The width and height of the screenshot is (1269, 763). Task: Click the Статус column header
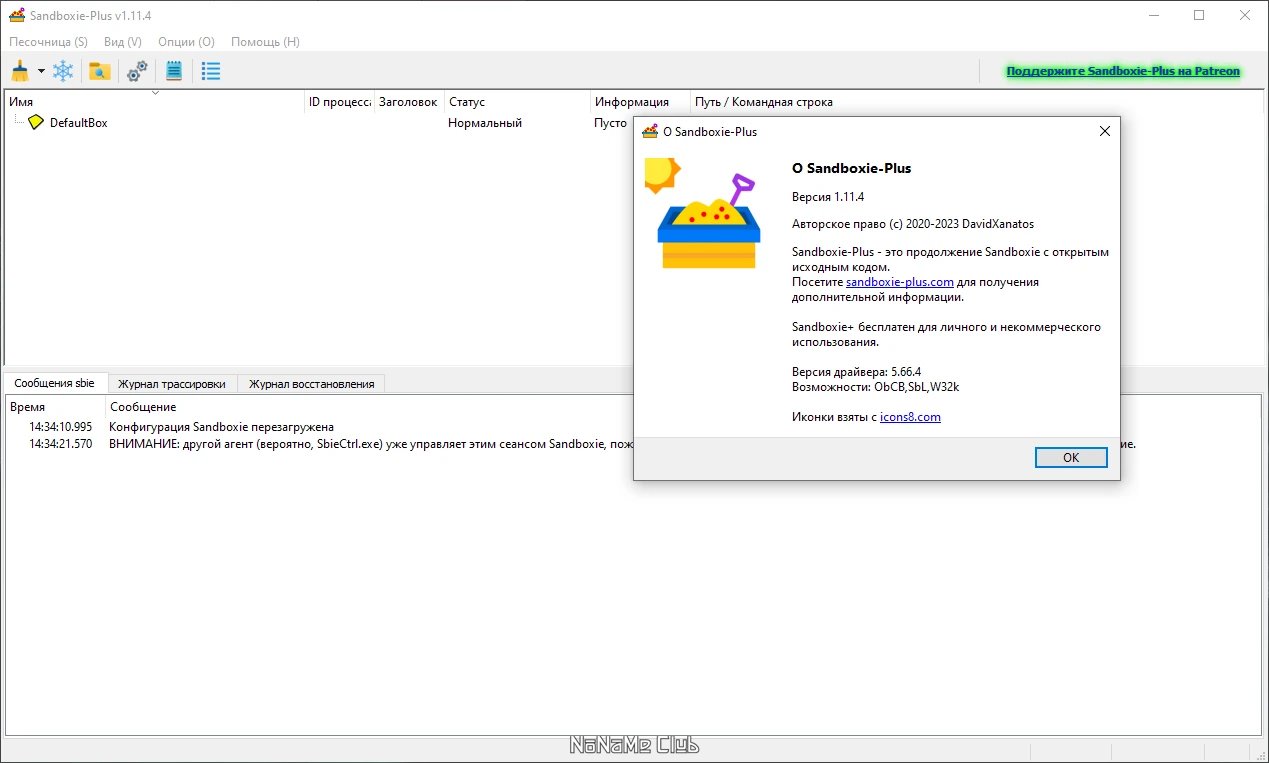point(517,102)
